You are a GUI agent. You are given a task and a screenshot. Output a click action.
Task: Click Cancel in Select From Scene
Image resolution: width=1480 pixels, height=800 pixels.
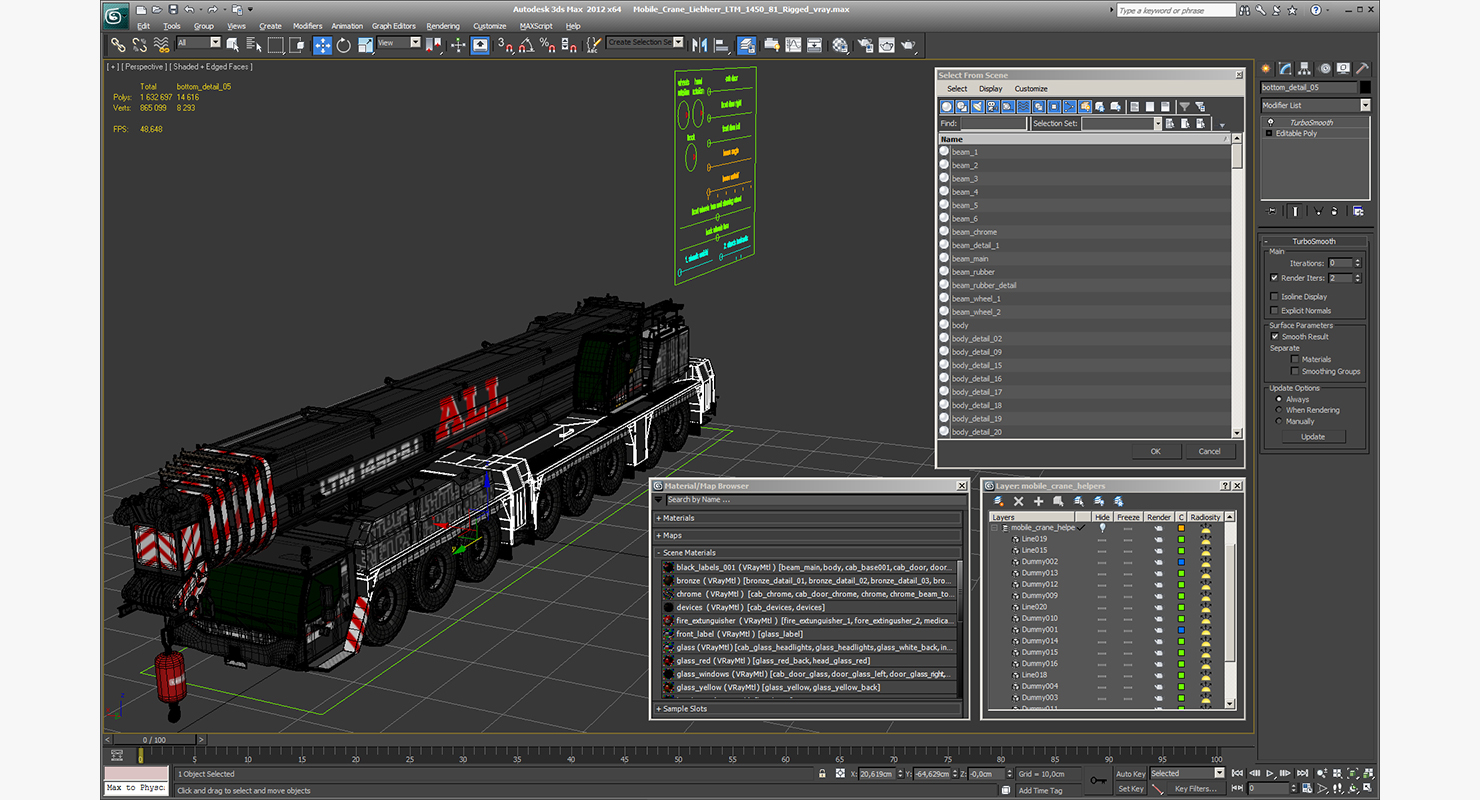coord(1209,451)
